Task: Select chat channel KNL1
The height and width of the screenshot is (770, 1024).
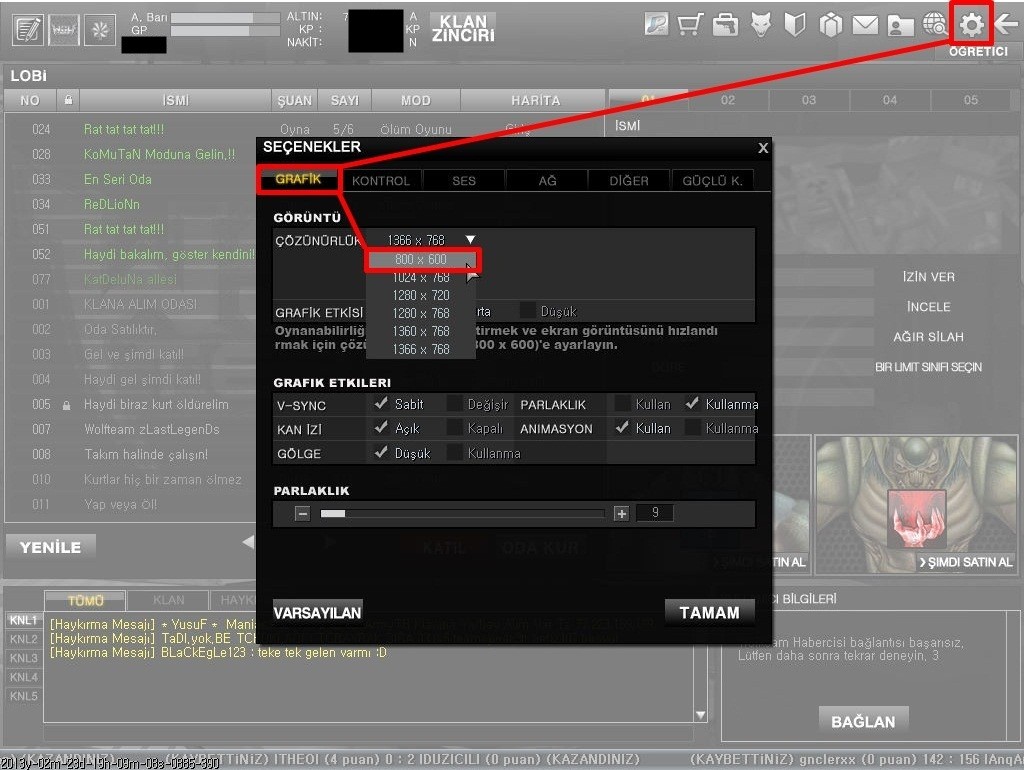Action: point(24,620)
